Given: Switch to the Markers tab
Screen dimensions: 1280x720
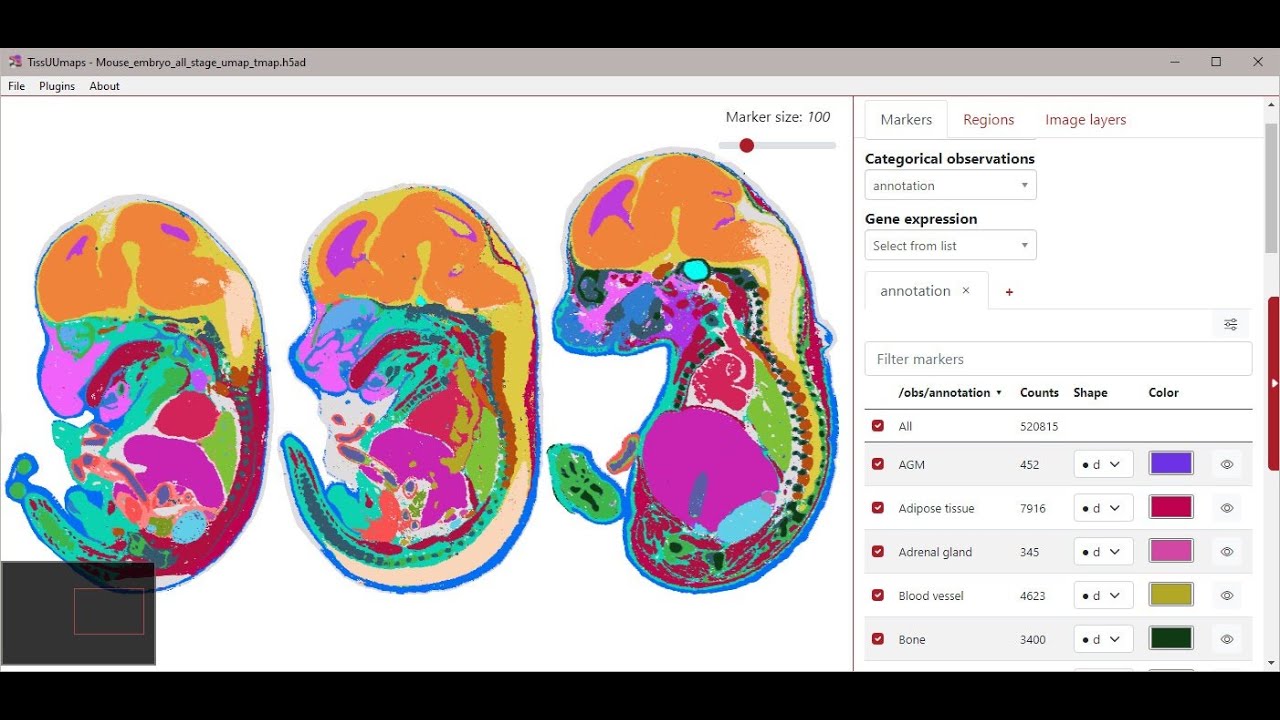Looking at the screenshot, I should [x=906, y=119].
